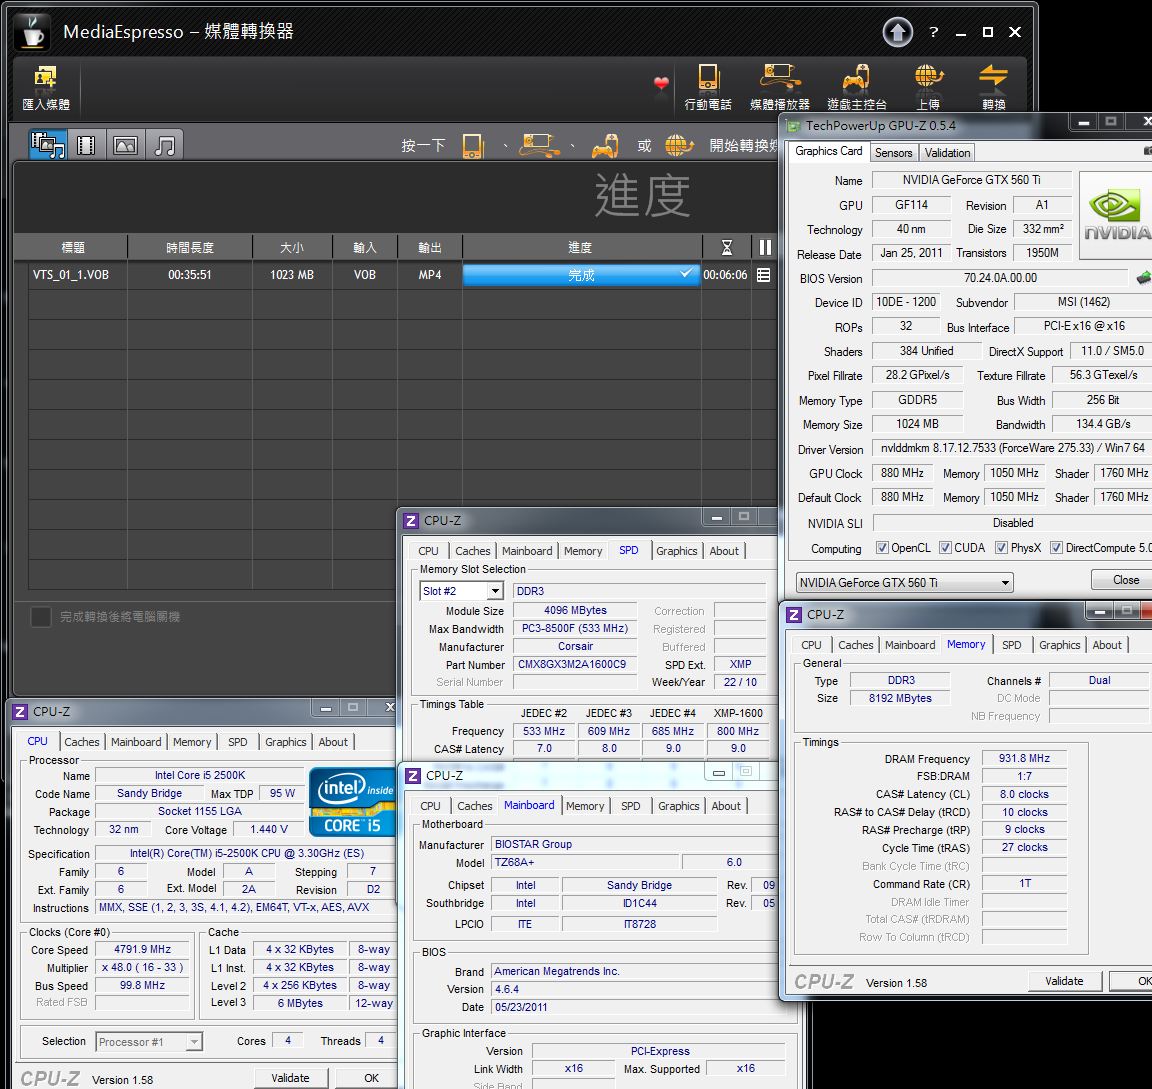Open About tab in Memory CPU-Z window
1152x1089 pixels.
(x=1106, y=645)
